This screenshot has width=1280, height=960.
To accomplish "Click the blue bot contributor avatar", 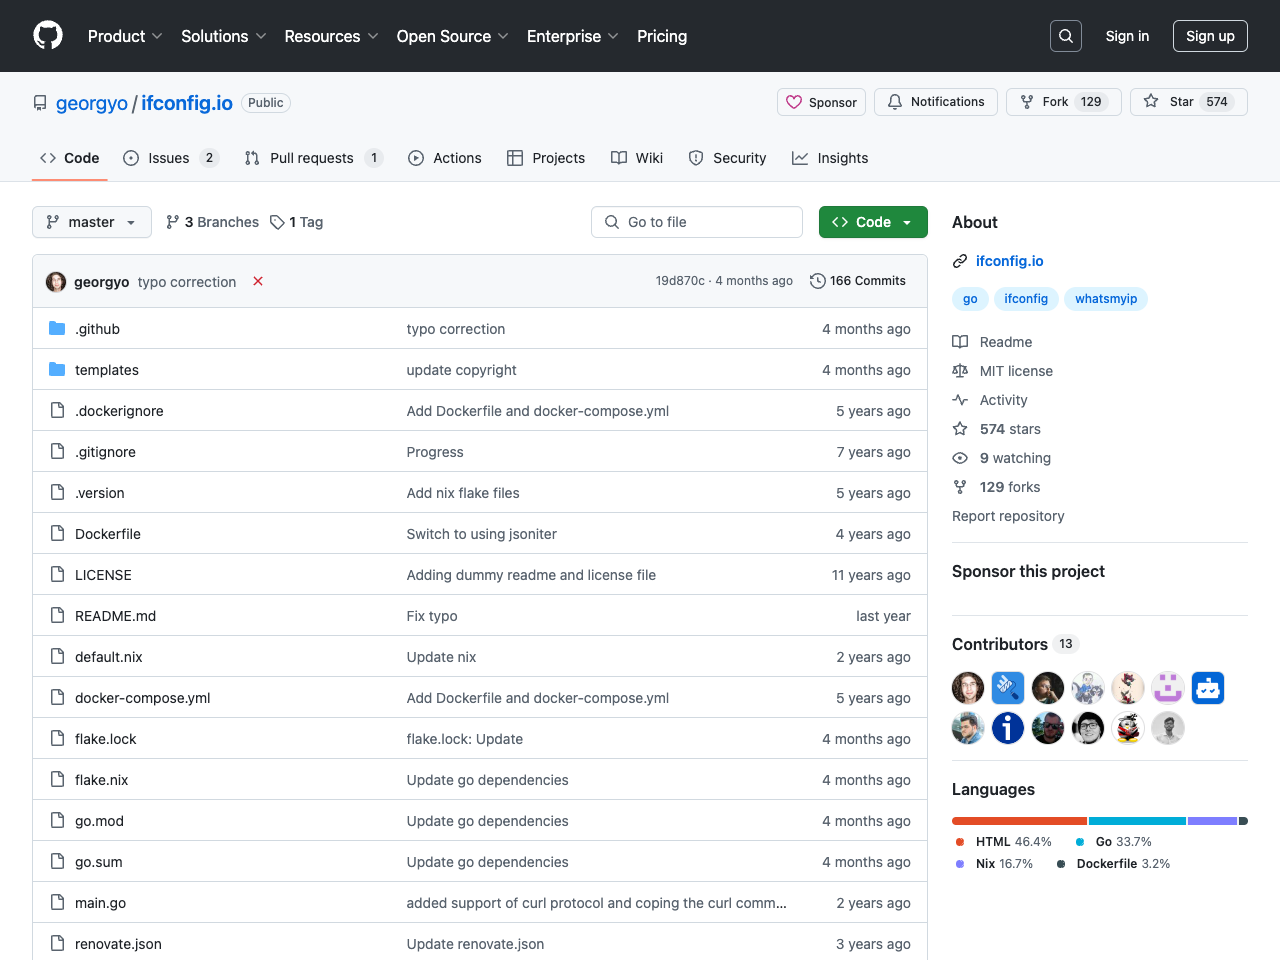I will (1208, 688).
